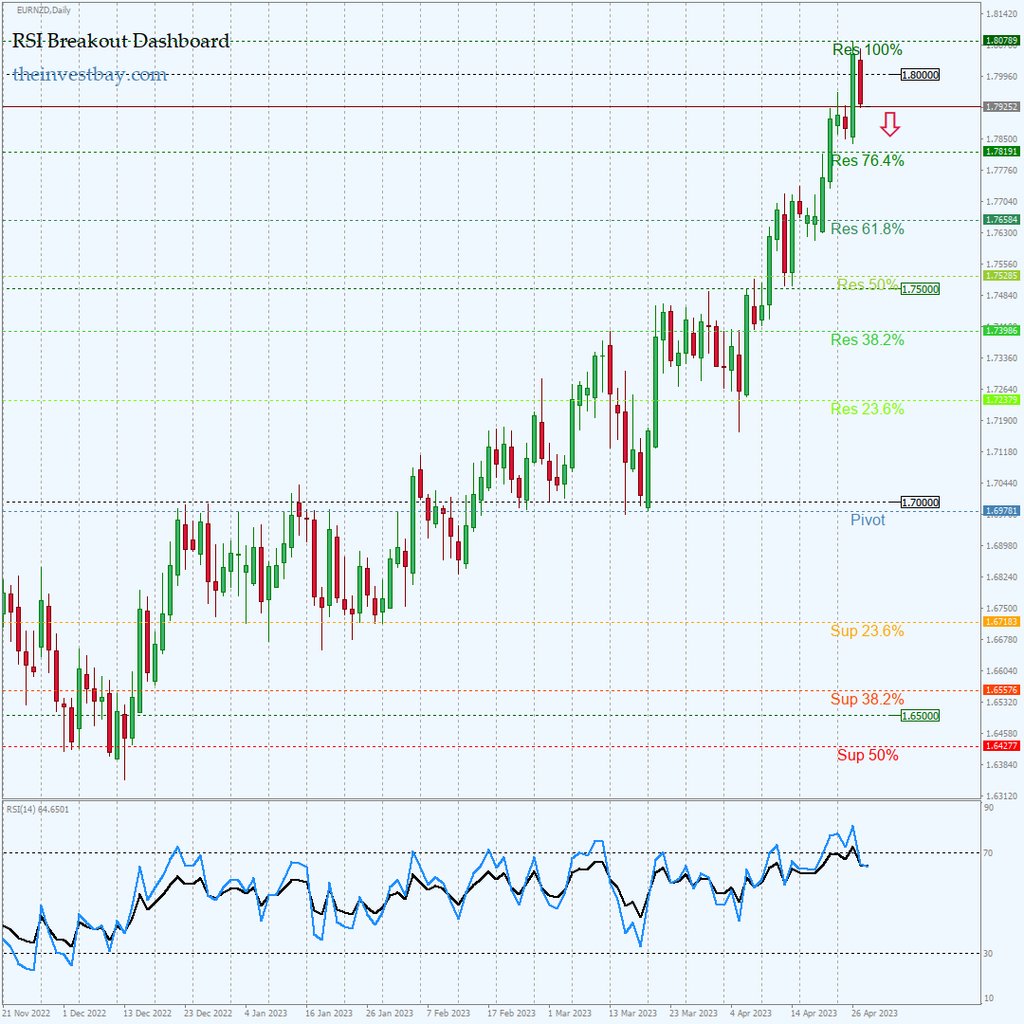This screenshot has width=1024, height=1024.
Task: Click the RSI scale value 10
Action: coord(989,998)
